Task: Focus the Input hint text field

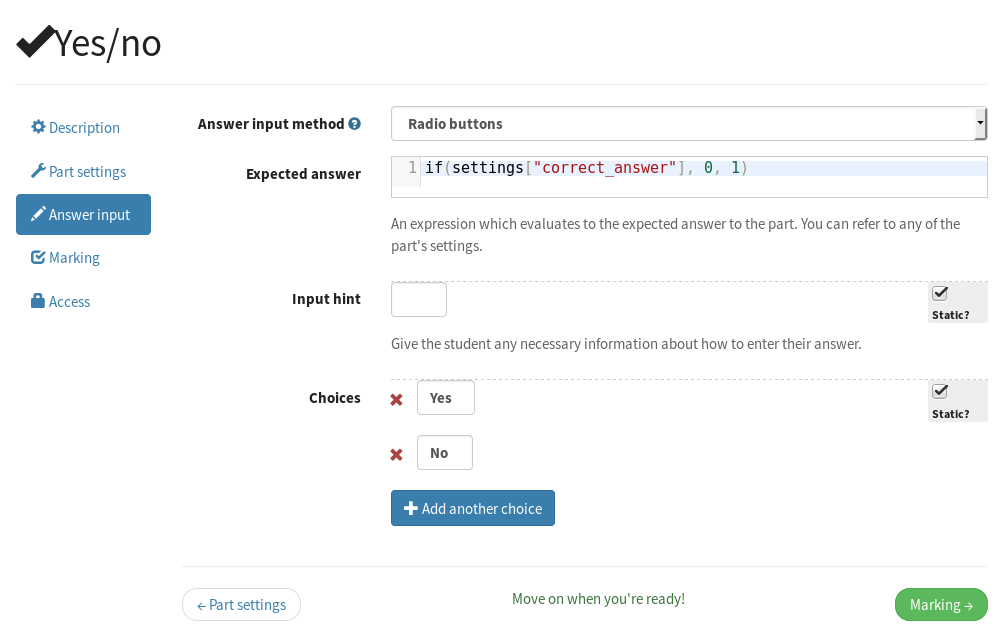Action: pyautogui.click(x=418, y=300)
